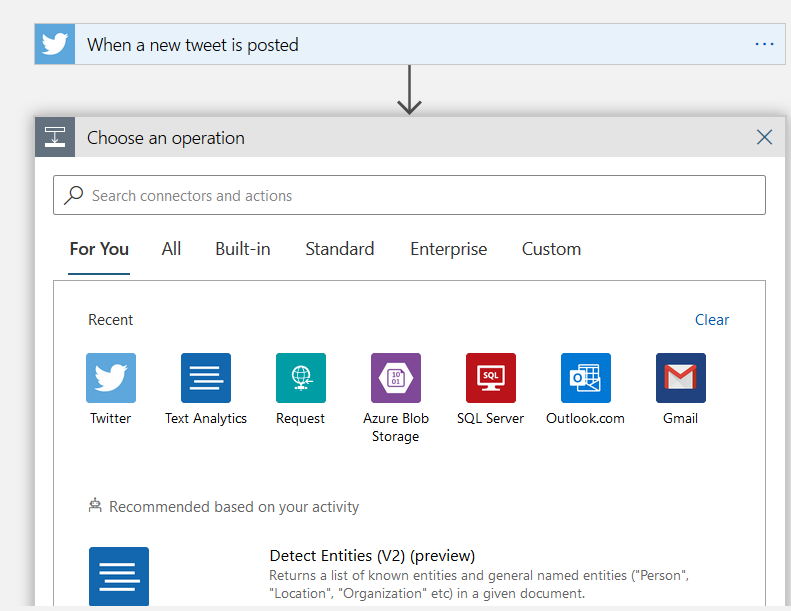This screenshot has height=611, width=791.
Task: Open the Azure Blob Storage connector
Action: click(x=396, y=378)
